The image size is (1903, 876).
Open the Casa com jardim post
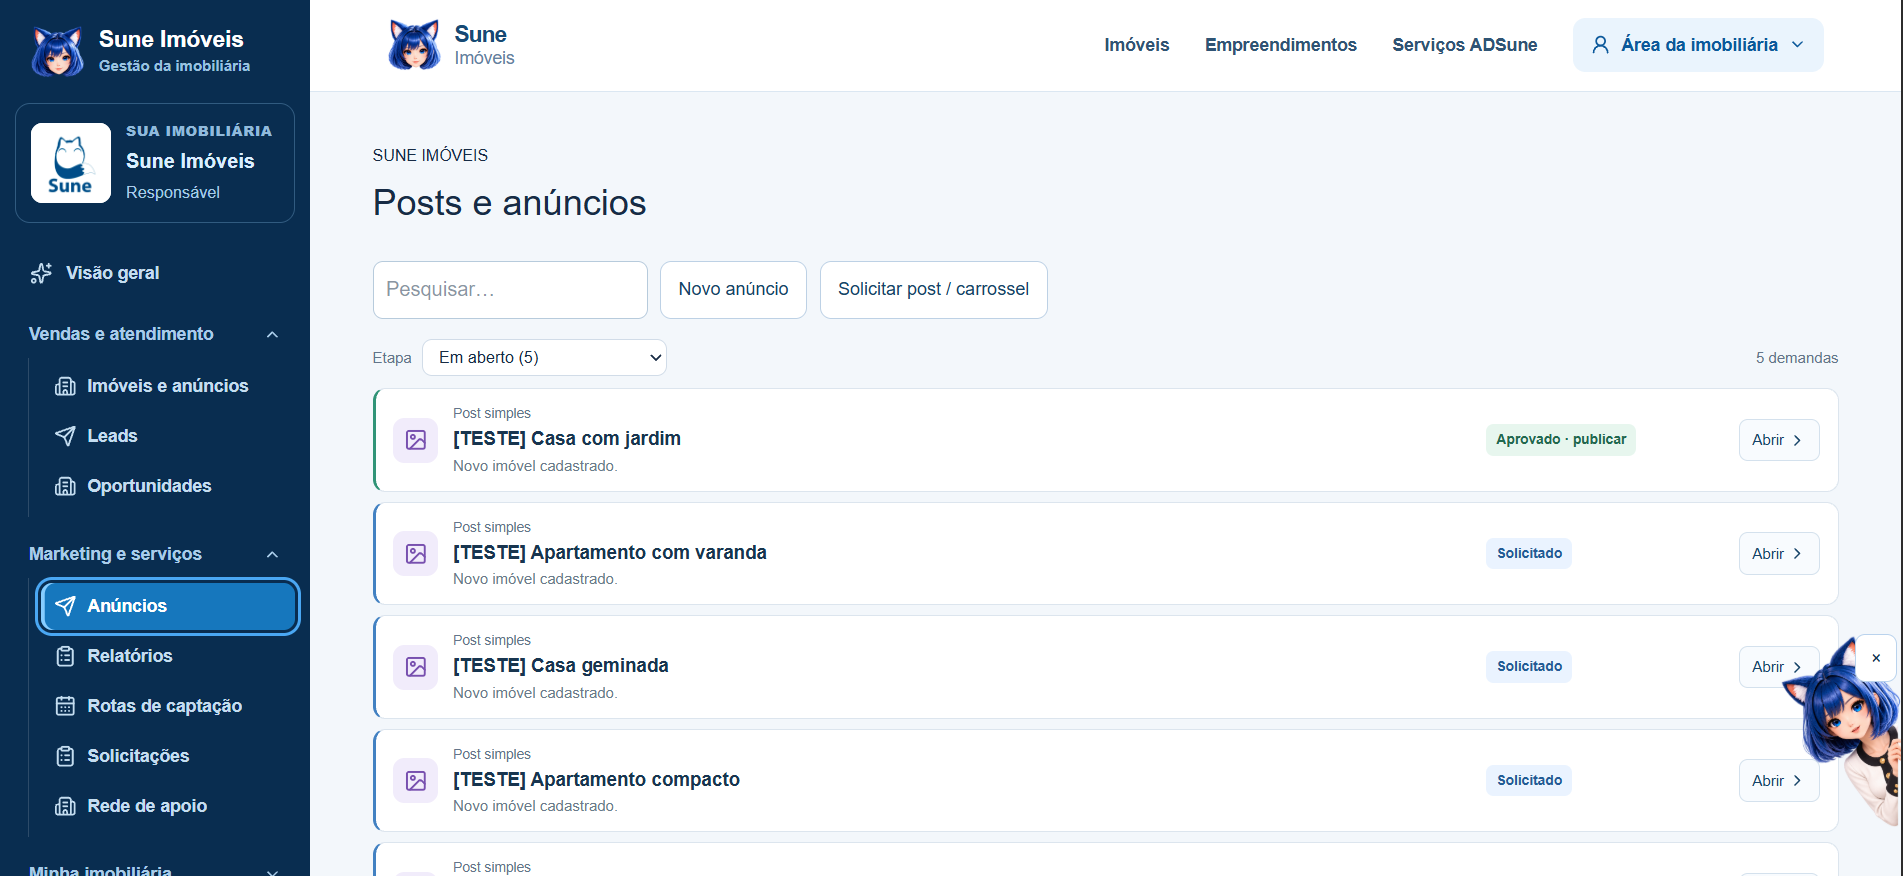click(x=1778, y=440)
